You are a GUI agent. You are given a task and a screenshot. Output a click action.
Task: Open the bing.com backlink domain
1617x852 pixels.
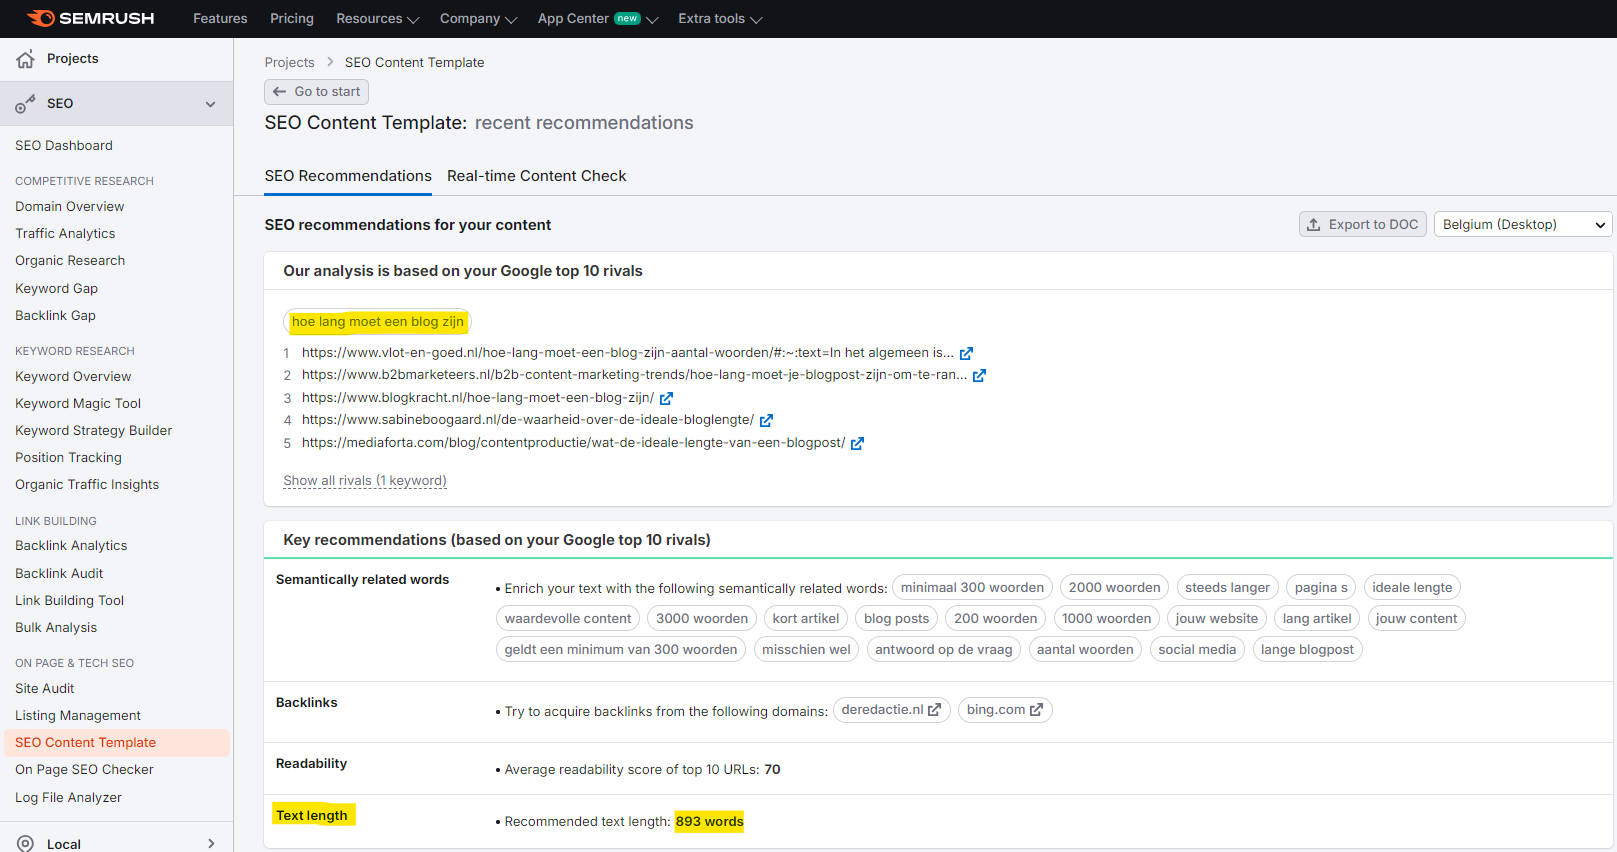pos(1005,710)
